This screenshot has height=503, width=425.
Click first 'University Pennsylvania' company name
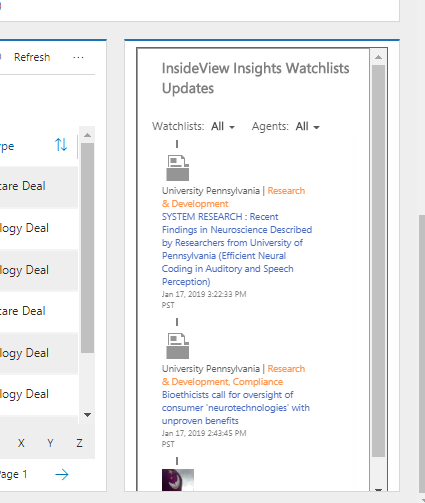click(x=211, y=191)
